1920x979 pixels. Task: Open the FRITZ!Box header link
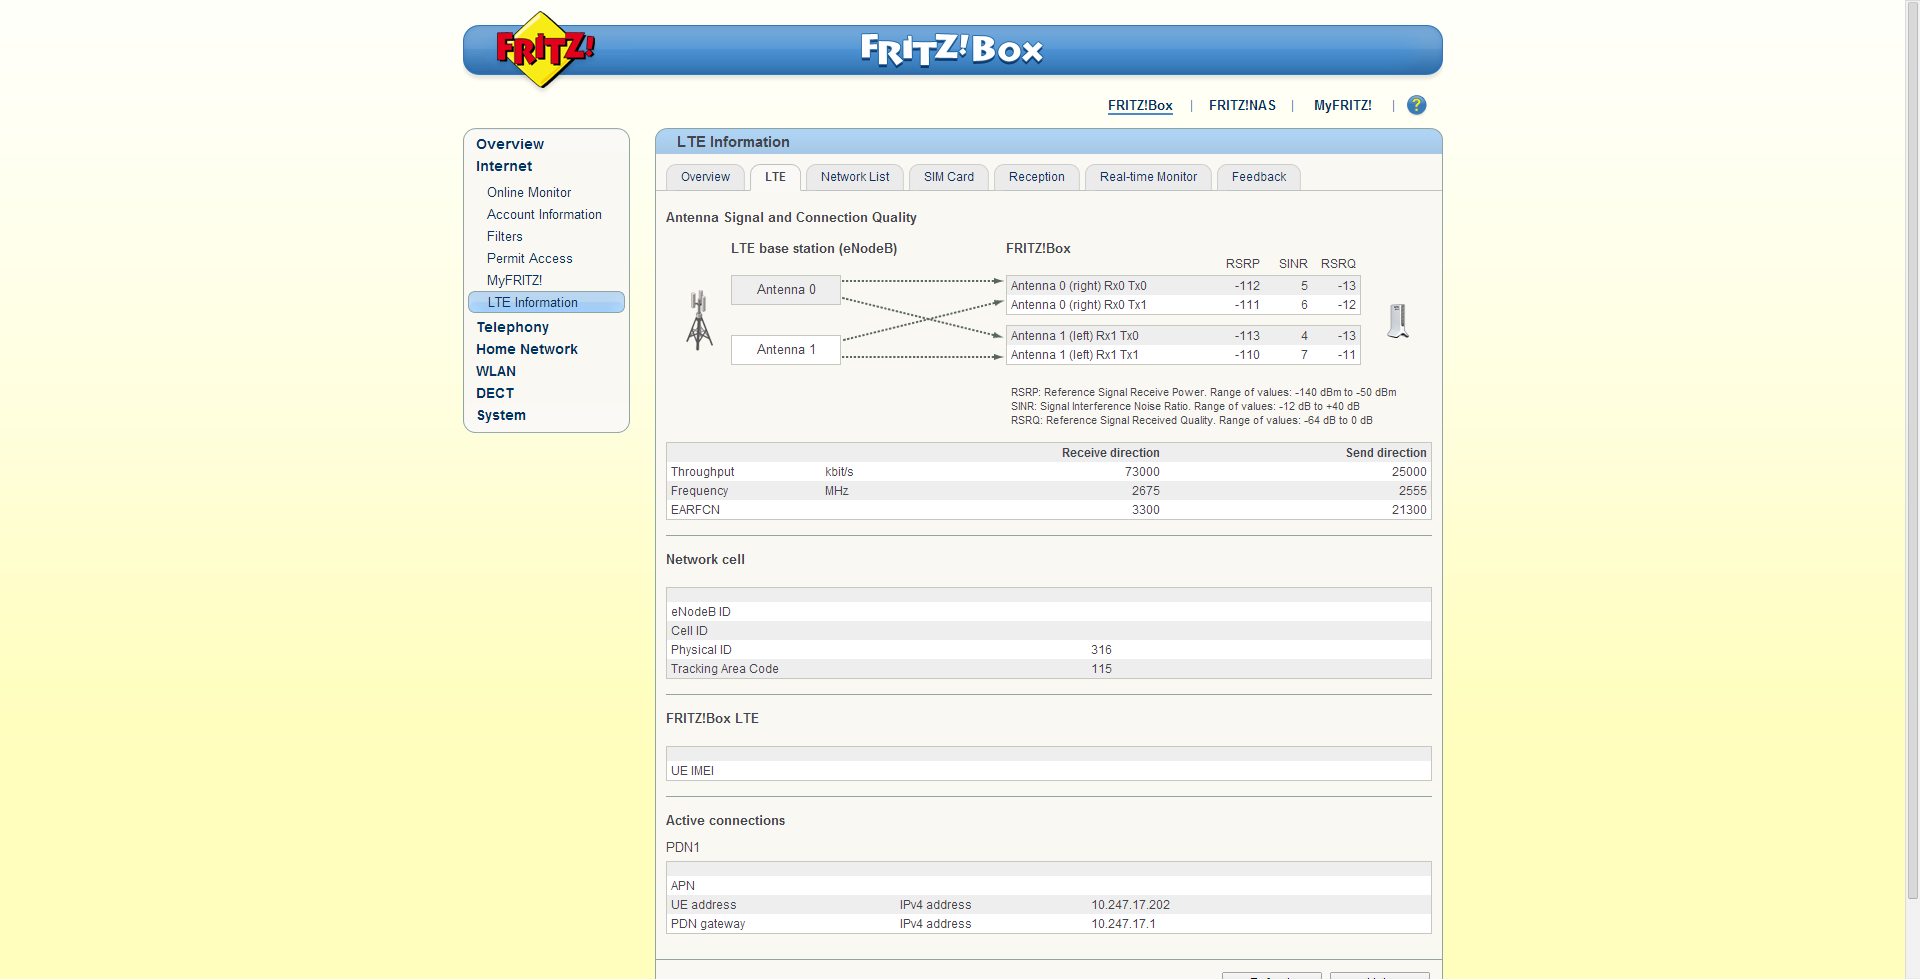click(x=1140, y=105)
